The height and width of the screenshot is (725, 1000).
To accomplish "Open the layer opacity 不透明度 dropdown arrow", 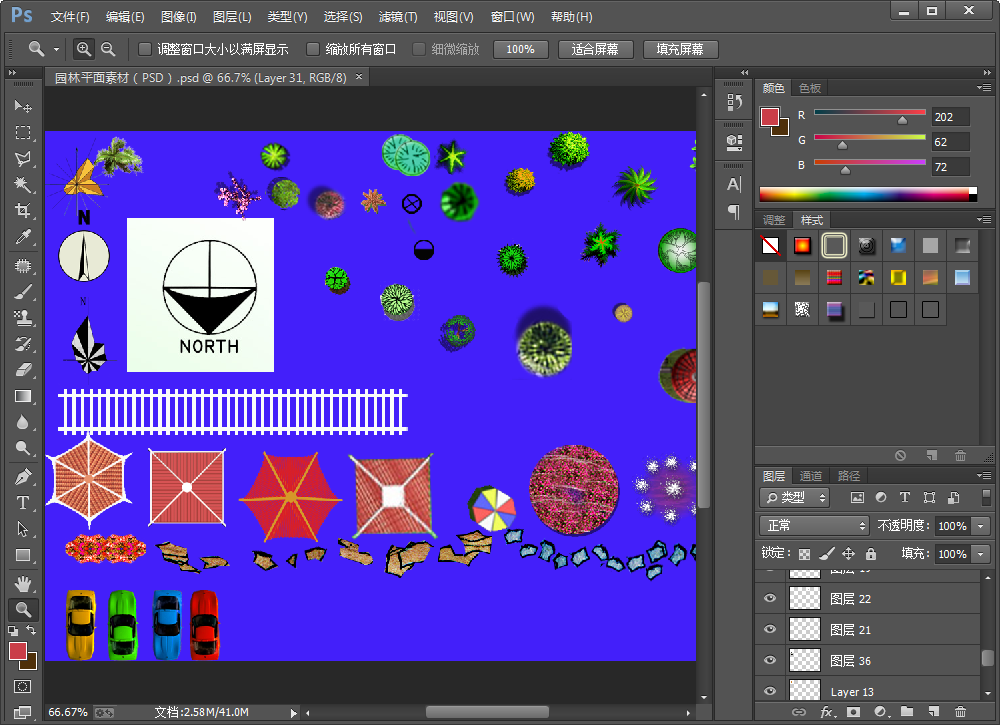I will click(x=981, y=526).
